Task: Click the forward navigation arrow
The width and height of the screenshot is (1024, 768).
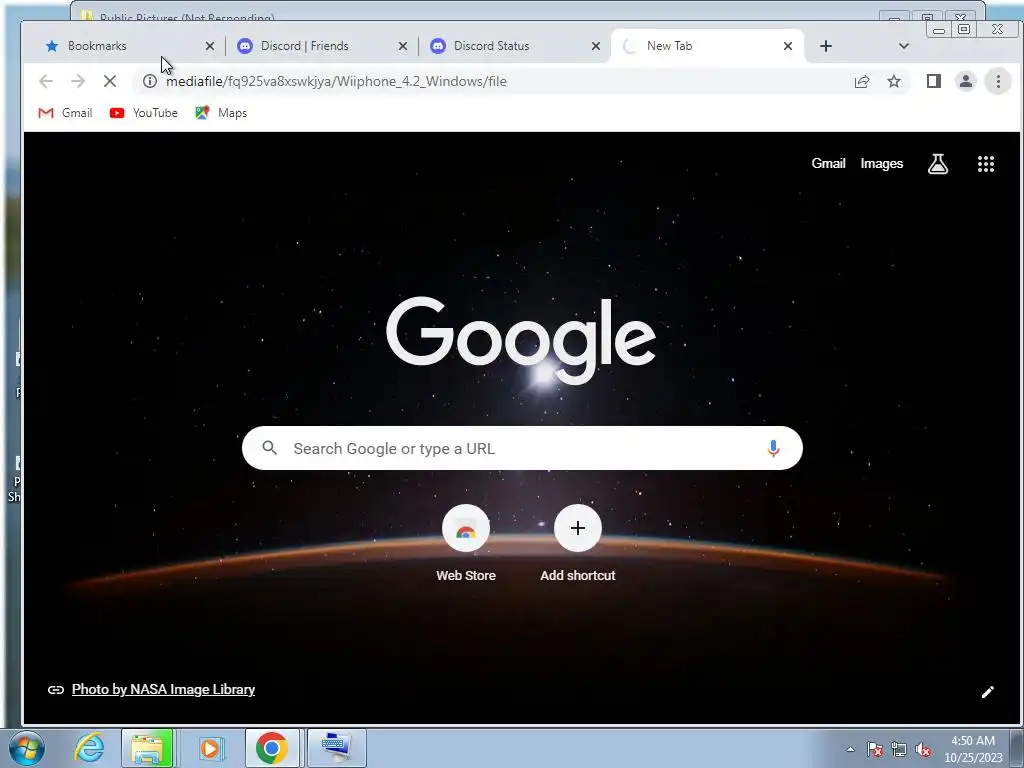Action: pyautogui.click(x=78, y=81)
